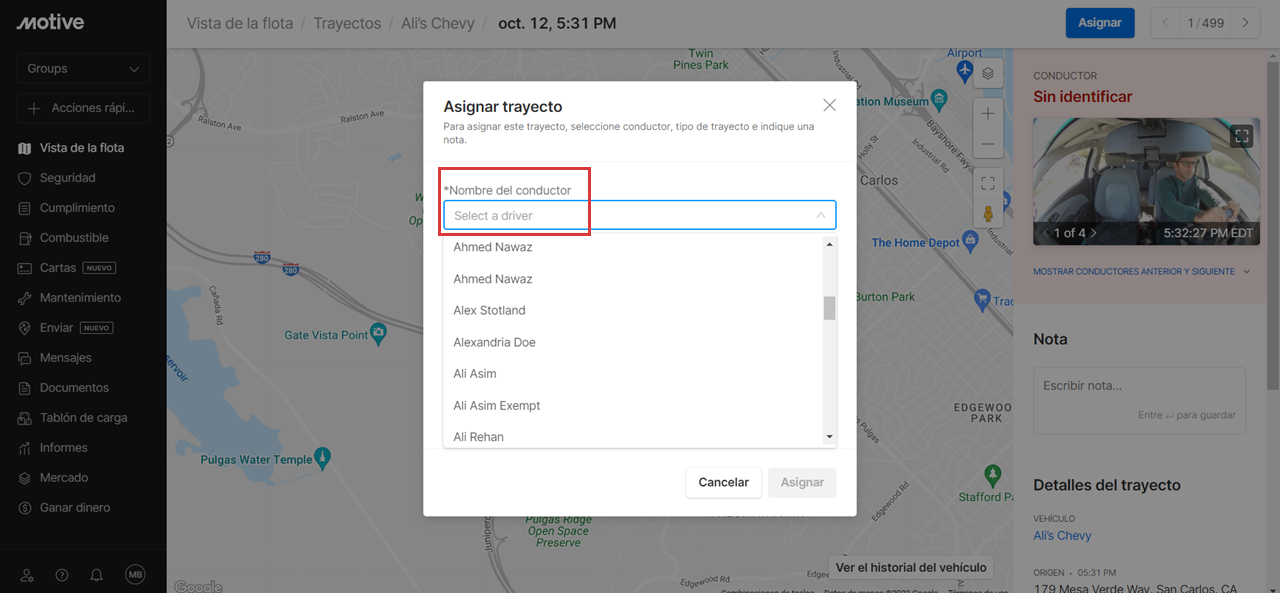Select Ali Asim Exempt driver
The width and height of the screenshot is (1280, 593).
[x=635, y=405]
